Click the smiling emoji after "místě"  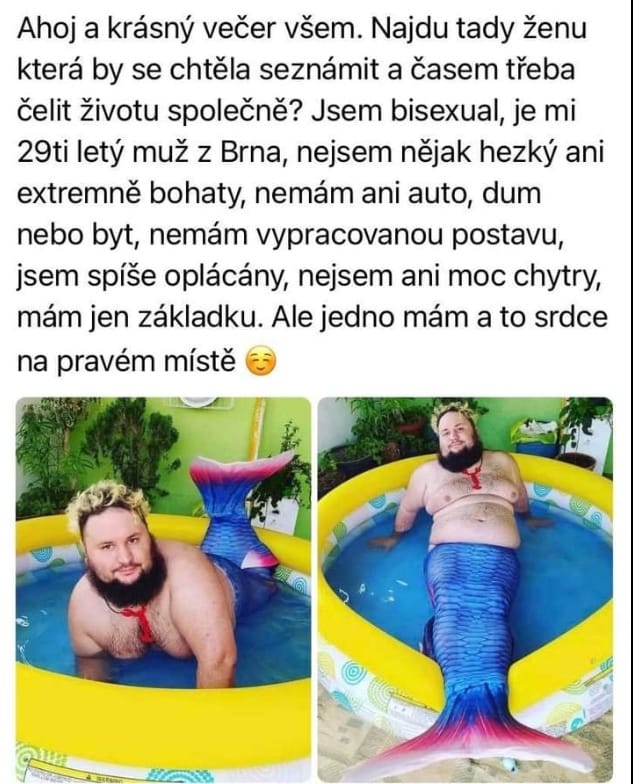[x=261, y=362]
